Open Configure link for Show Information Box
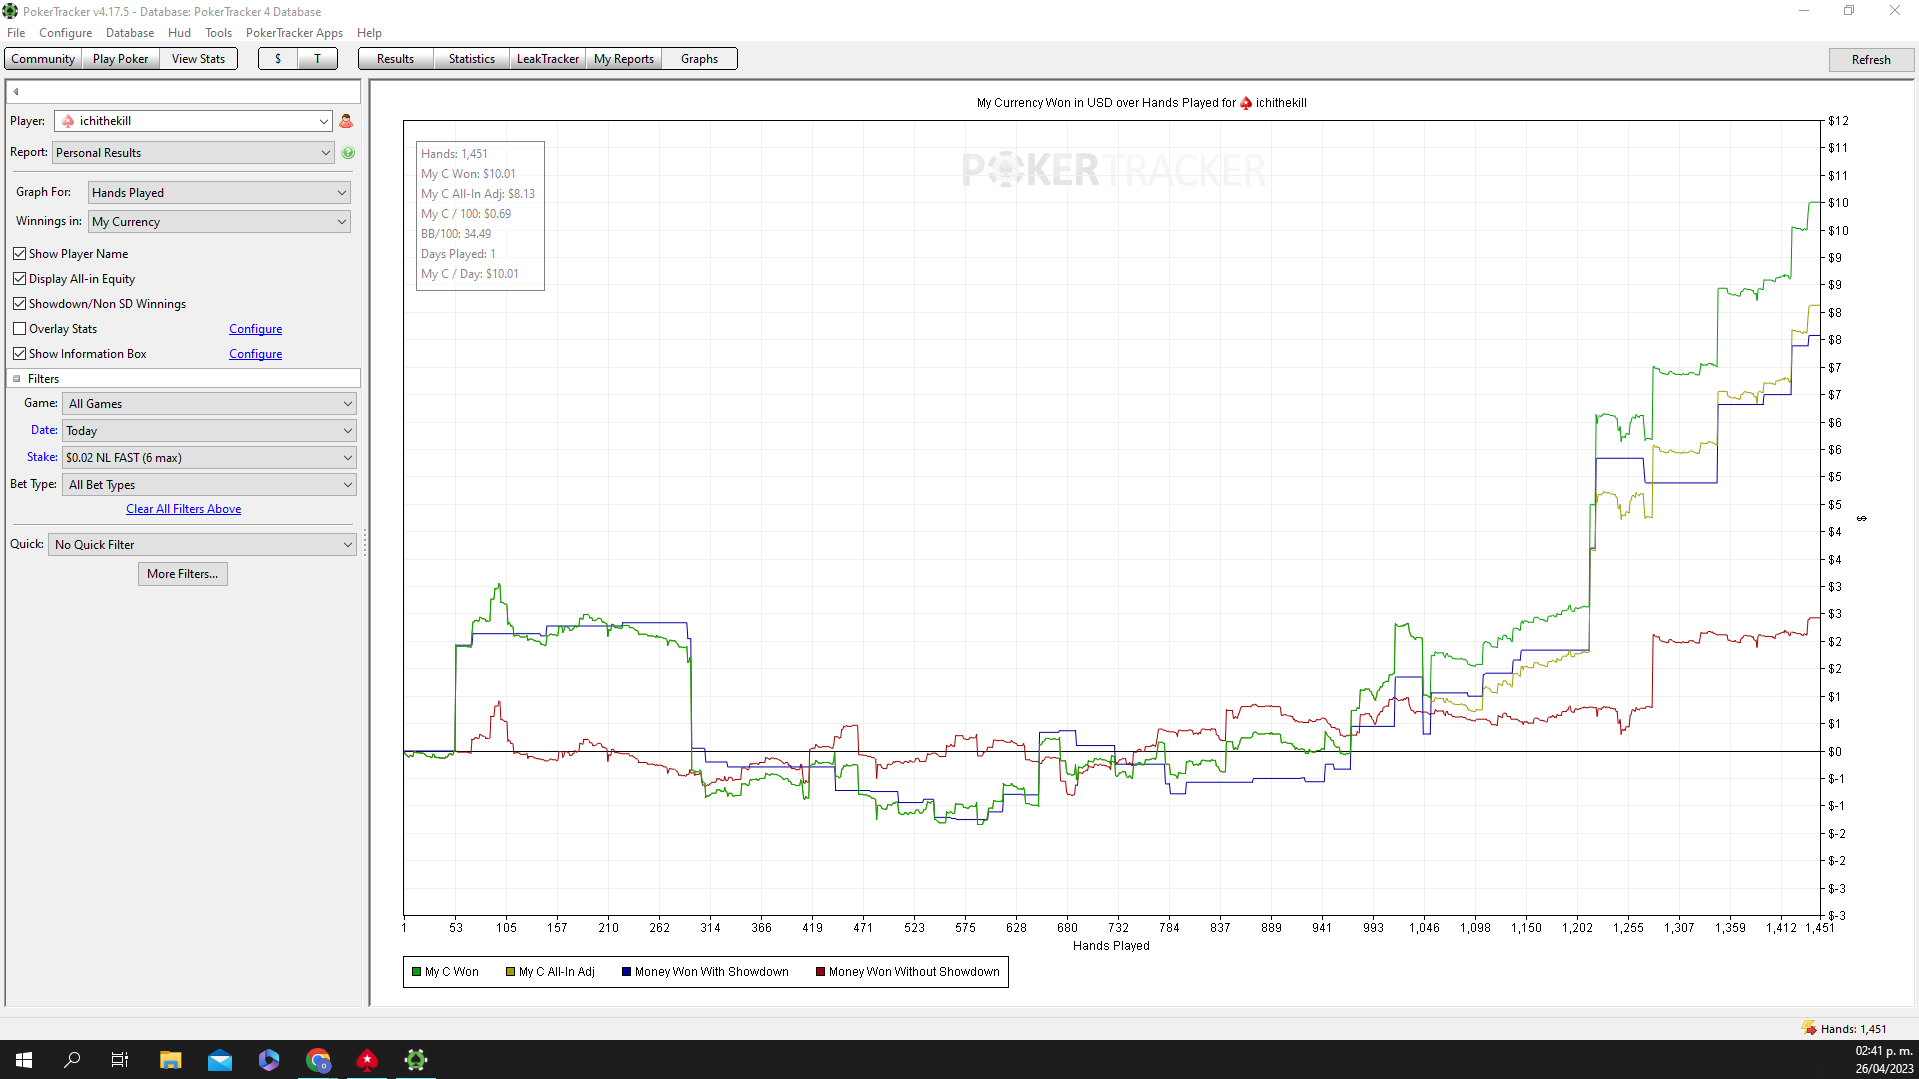The height and width of the screenshot is (1079, 1919). tap(256, 354)
